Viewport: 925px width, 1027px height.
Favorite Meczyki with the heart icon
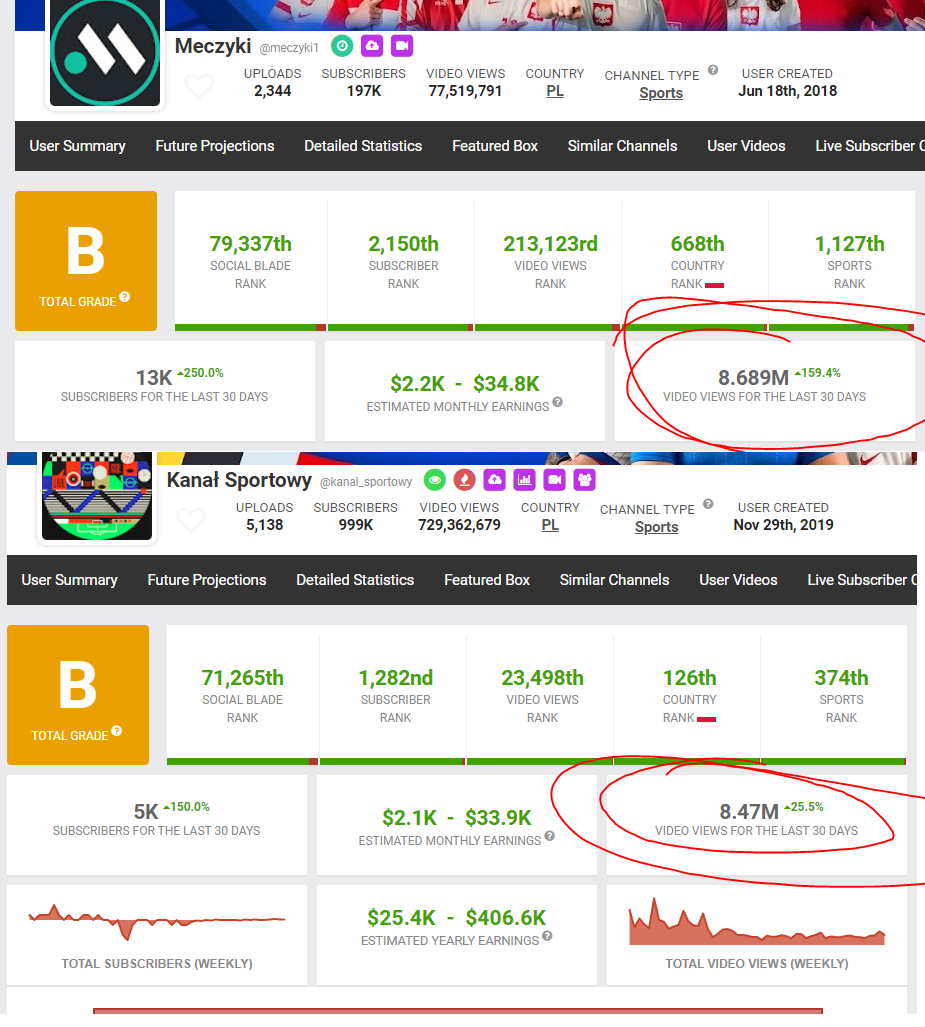[199, 86]
